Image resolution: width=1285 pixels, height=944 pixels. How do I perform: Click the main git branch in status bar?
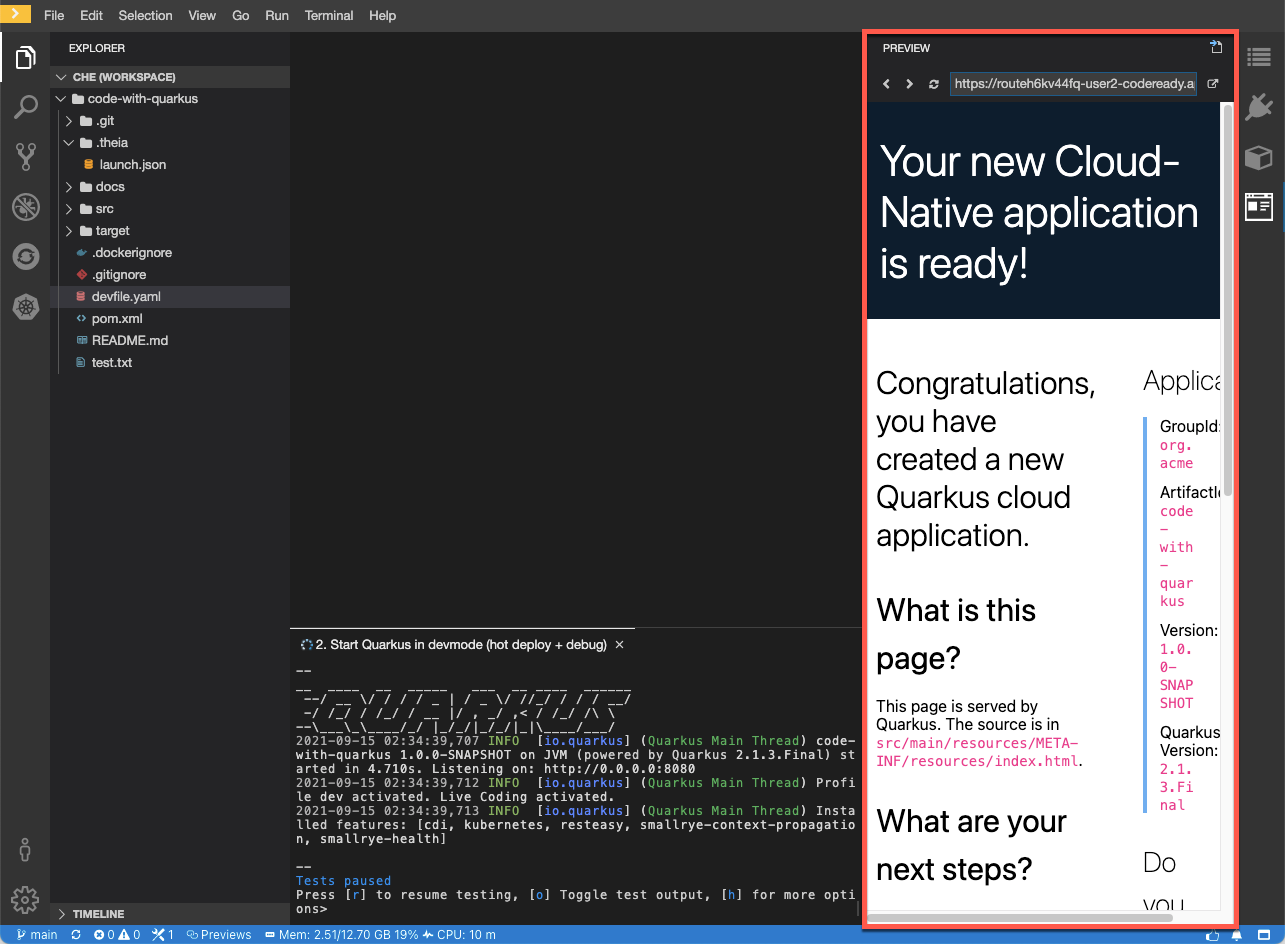36,935
